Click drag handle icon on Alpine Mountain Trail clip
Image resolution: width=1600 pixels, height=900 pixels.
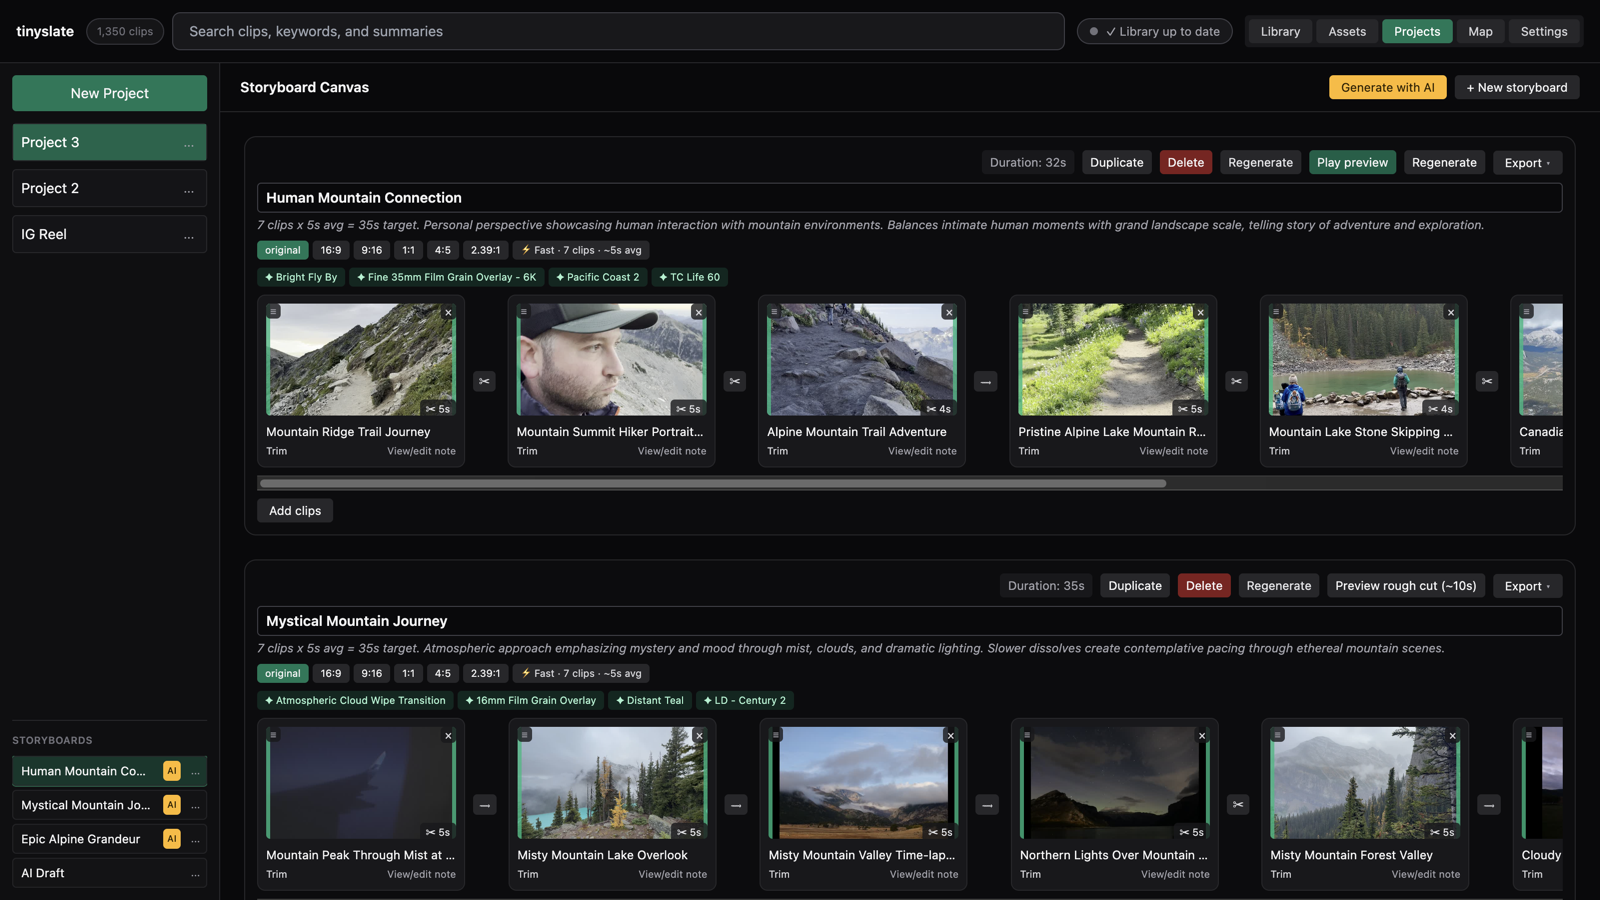coord(774,311)
